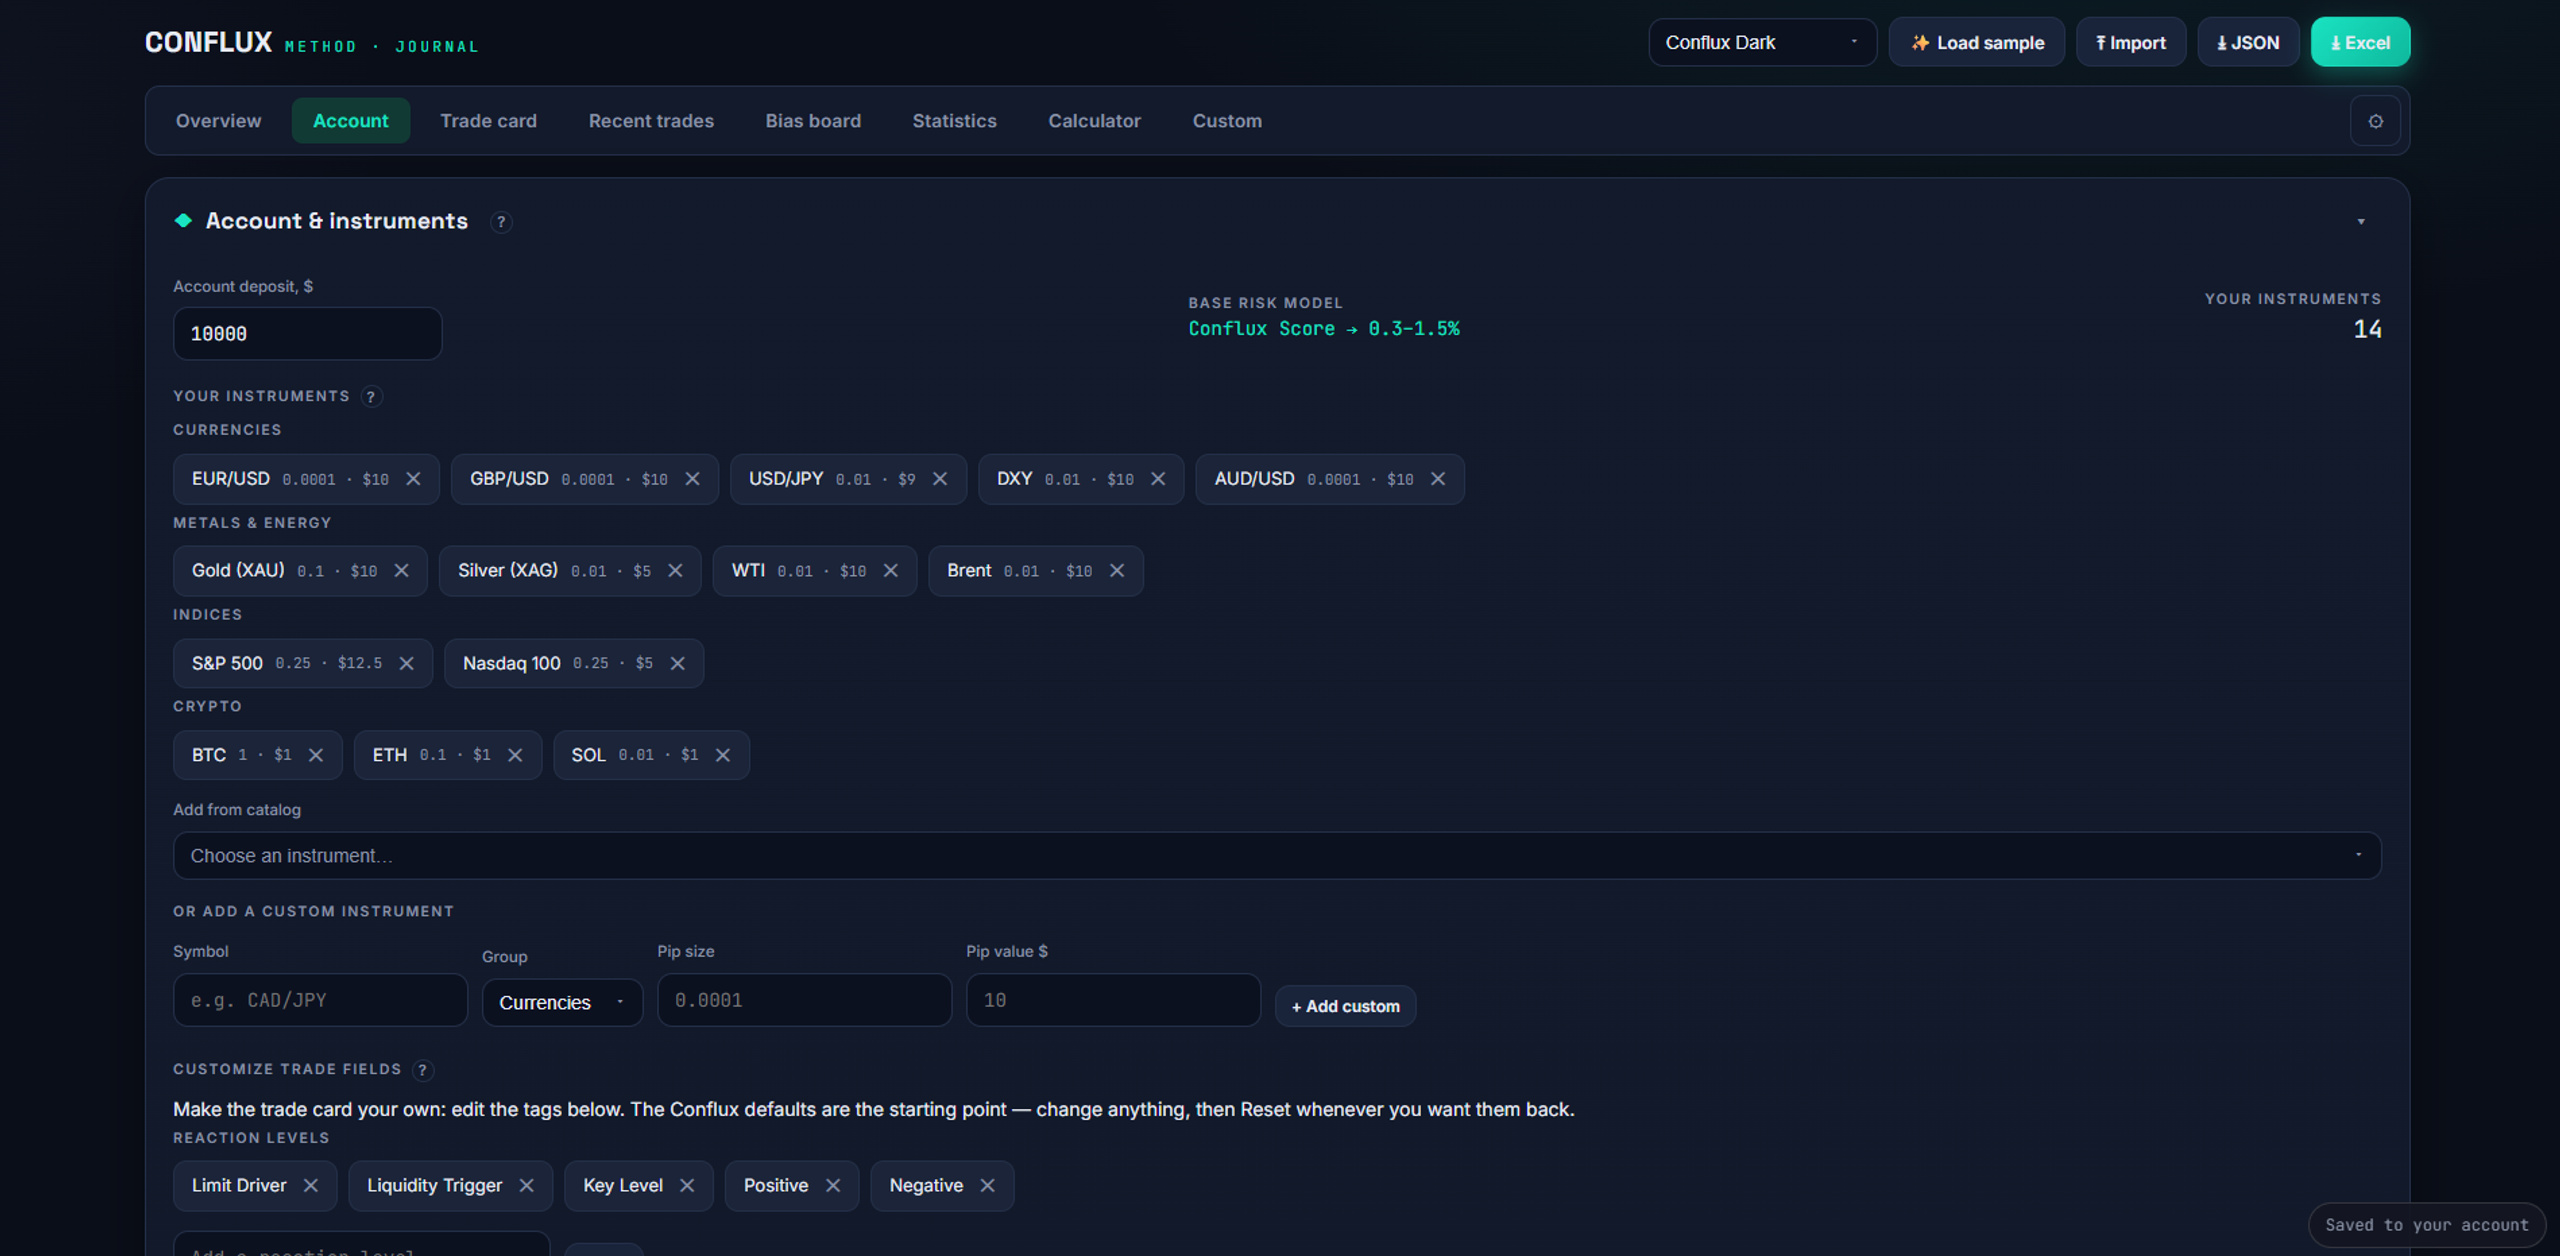Viewport: 2560px width, 1256px height.
Task: Remove the AUD/USD instrument chip
Action: (x=1438, y=479)
